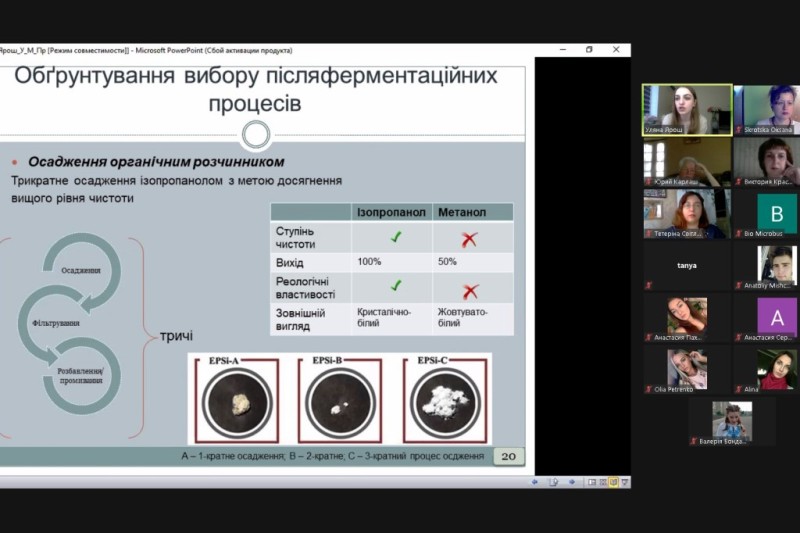
Task: Select Виктория Крас... video tile
Action: 767,162
